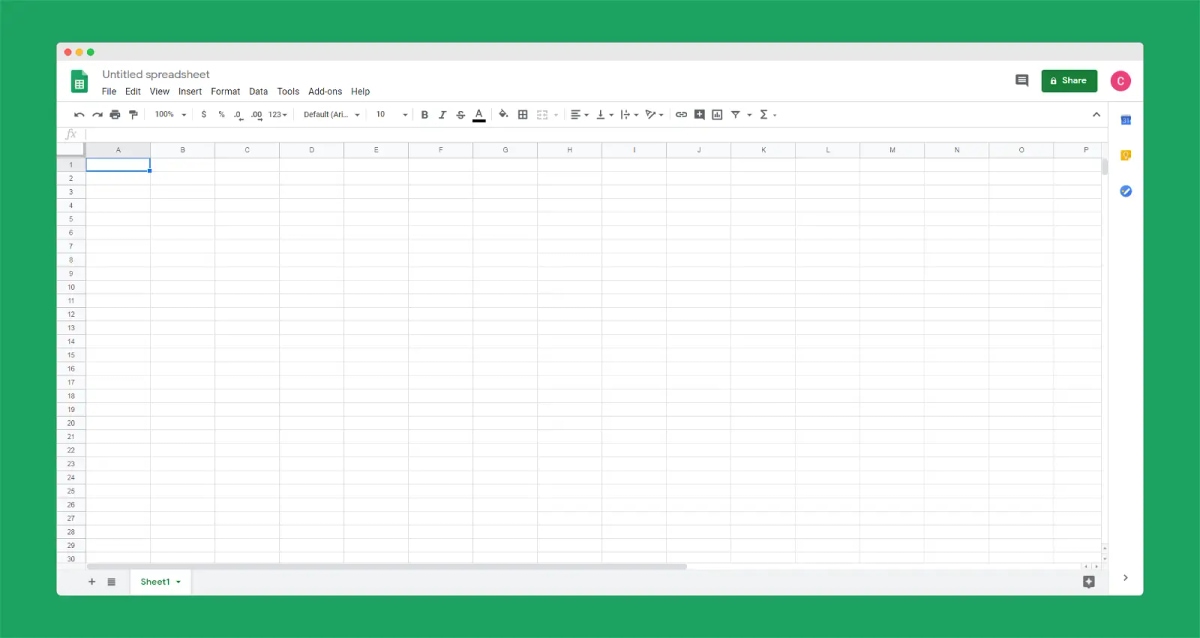This screenshot has width=1200, height=638.
Task: Expand the Merge cells dropdown arrow
Action: [556, 115]
